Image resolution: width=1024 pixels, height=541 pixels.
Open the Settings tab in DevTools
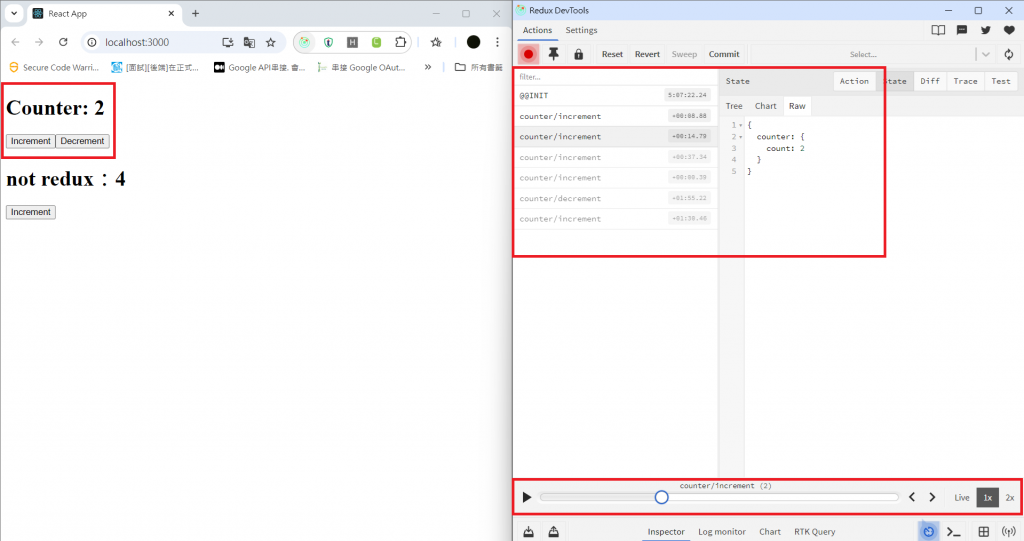[581, 30]
